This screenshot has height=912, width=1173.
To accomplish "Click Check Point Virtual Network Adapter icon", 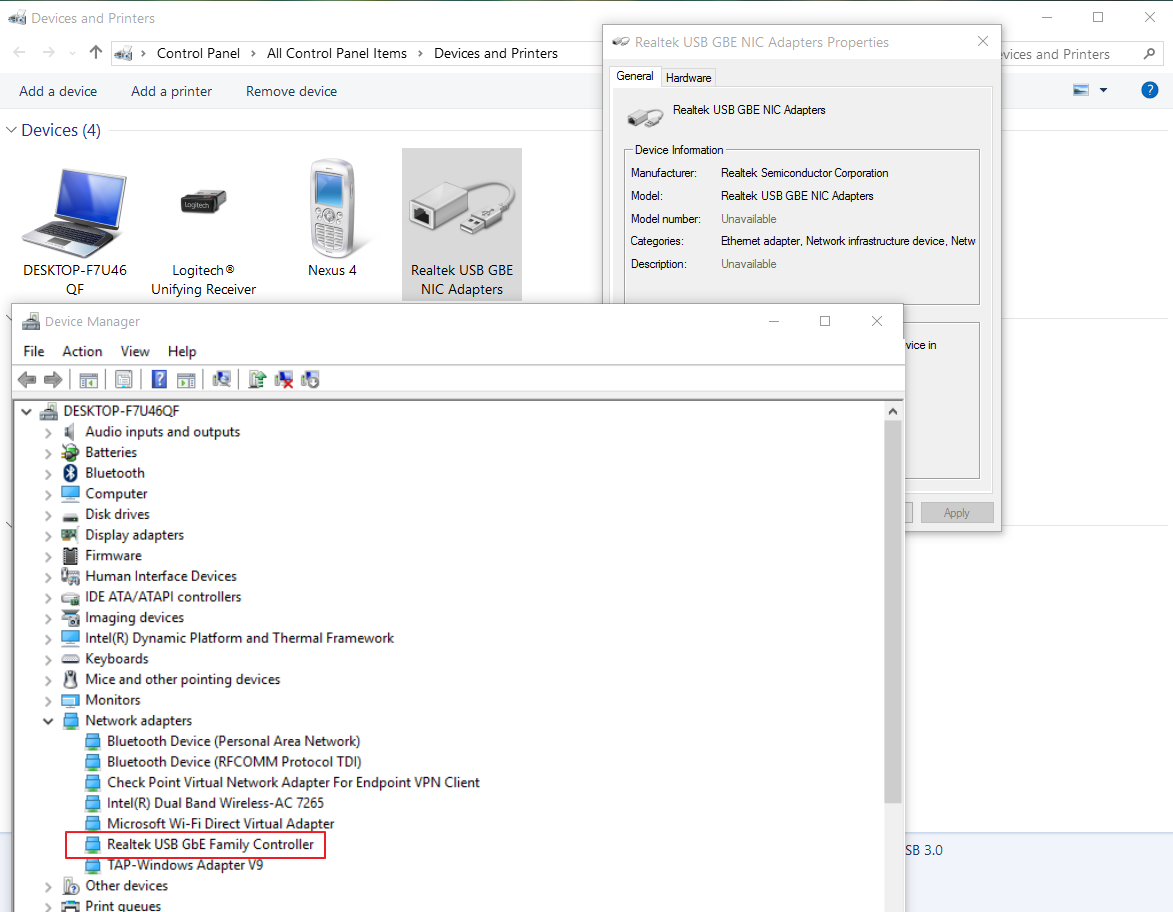I will point(92,783).
